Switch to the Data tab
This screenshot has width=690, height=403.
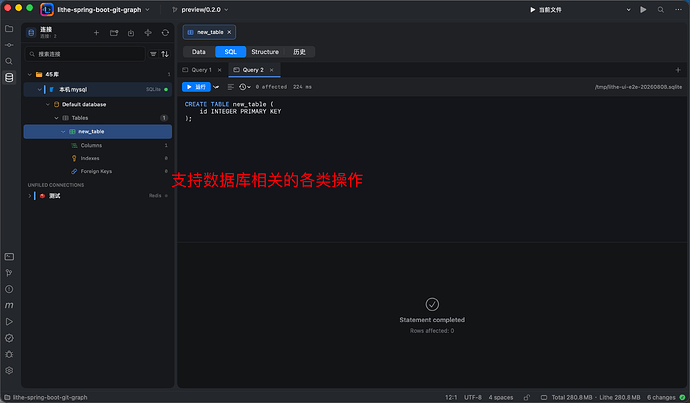click(198, 52)
